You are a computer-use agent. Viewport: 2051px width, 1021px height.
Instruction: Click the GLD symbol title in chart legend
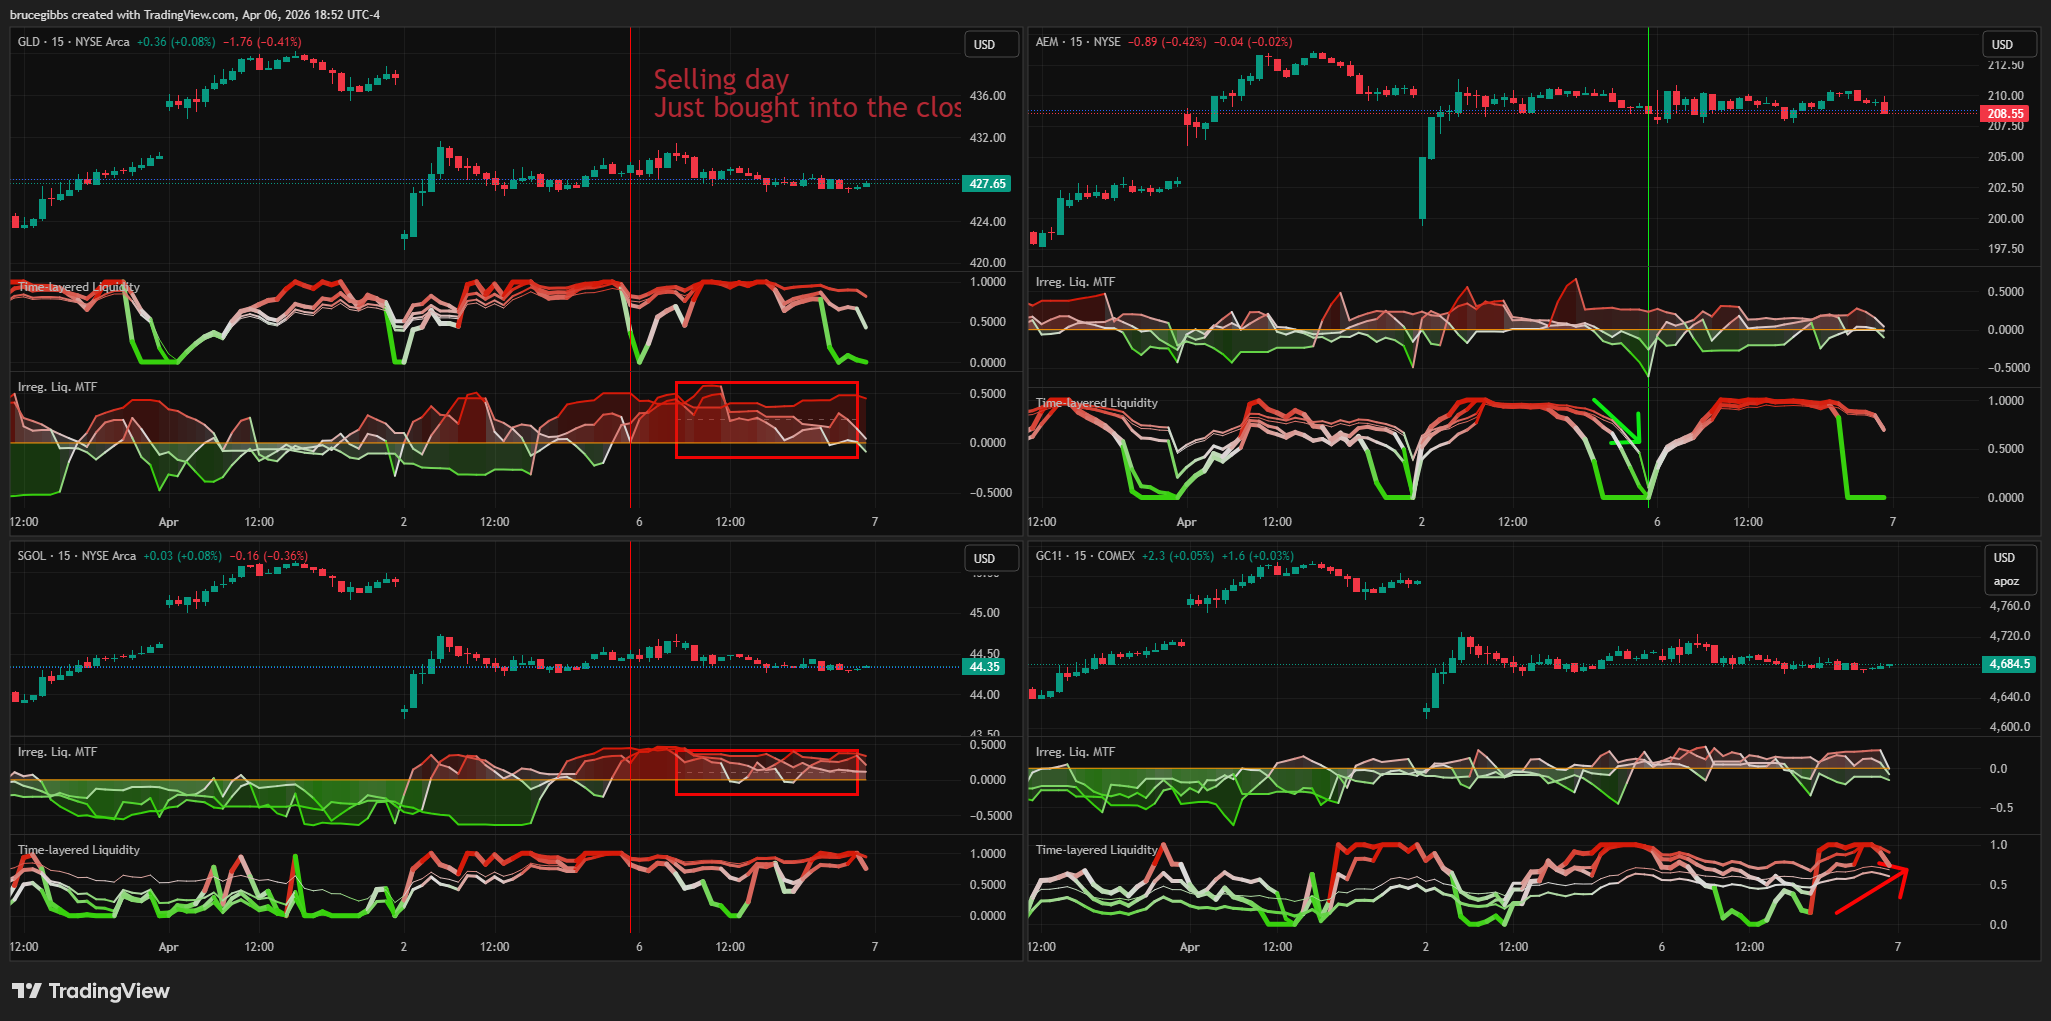(x=29, y=42)
